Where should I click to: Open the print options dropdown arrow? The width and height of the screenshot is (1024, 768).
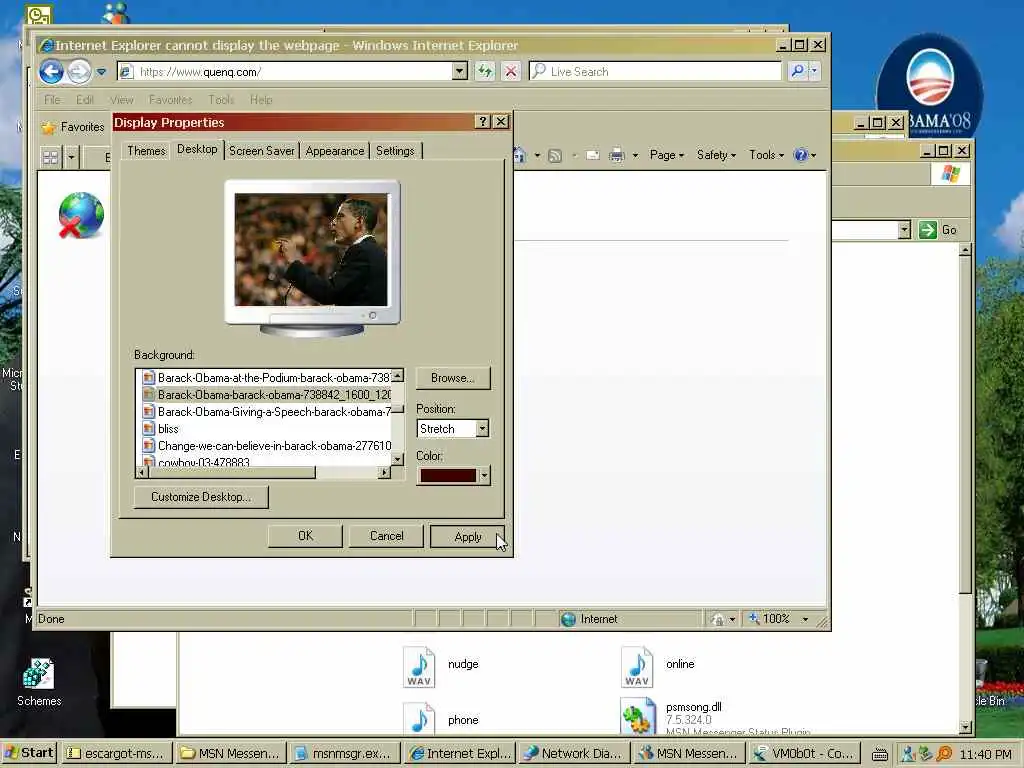pos(635,155)
